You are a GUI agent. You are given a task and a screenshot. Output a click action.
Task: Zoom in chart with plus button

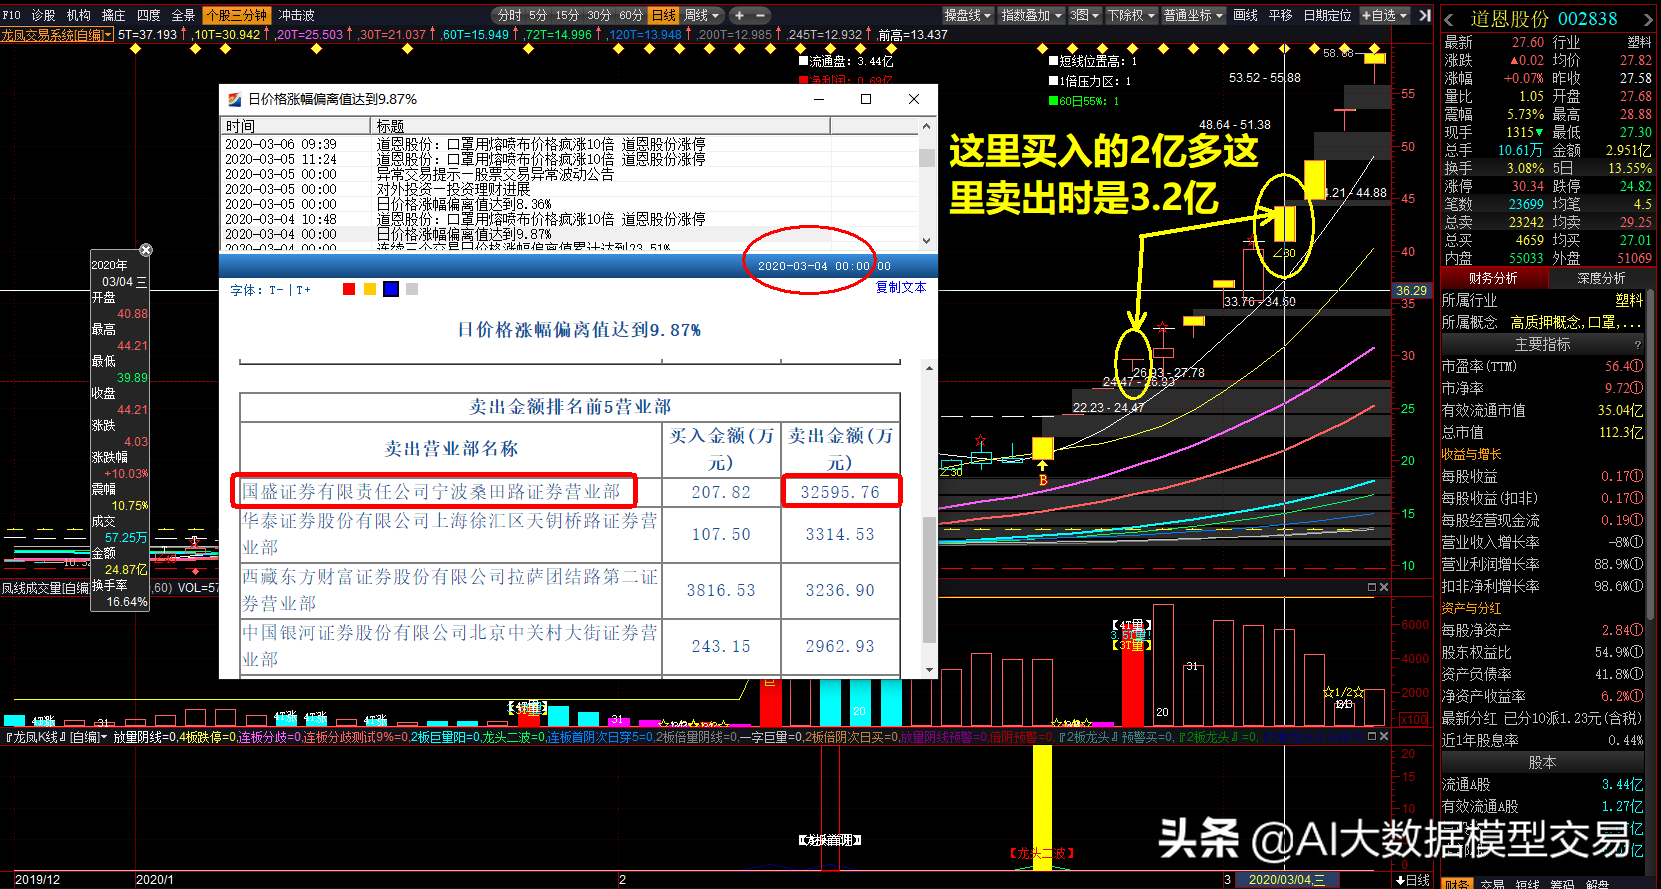click(740, 15)
